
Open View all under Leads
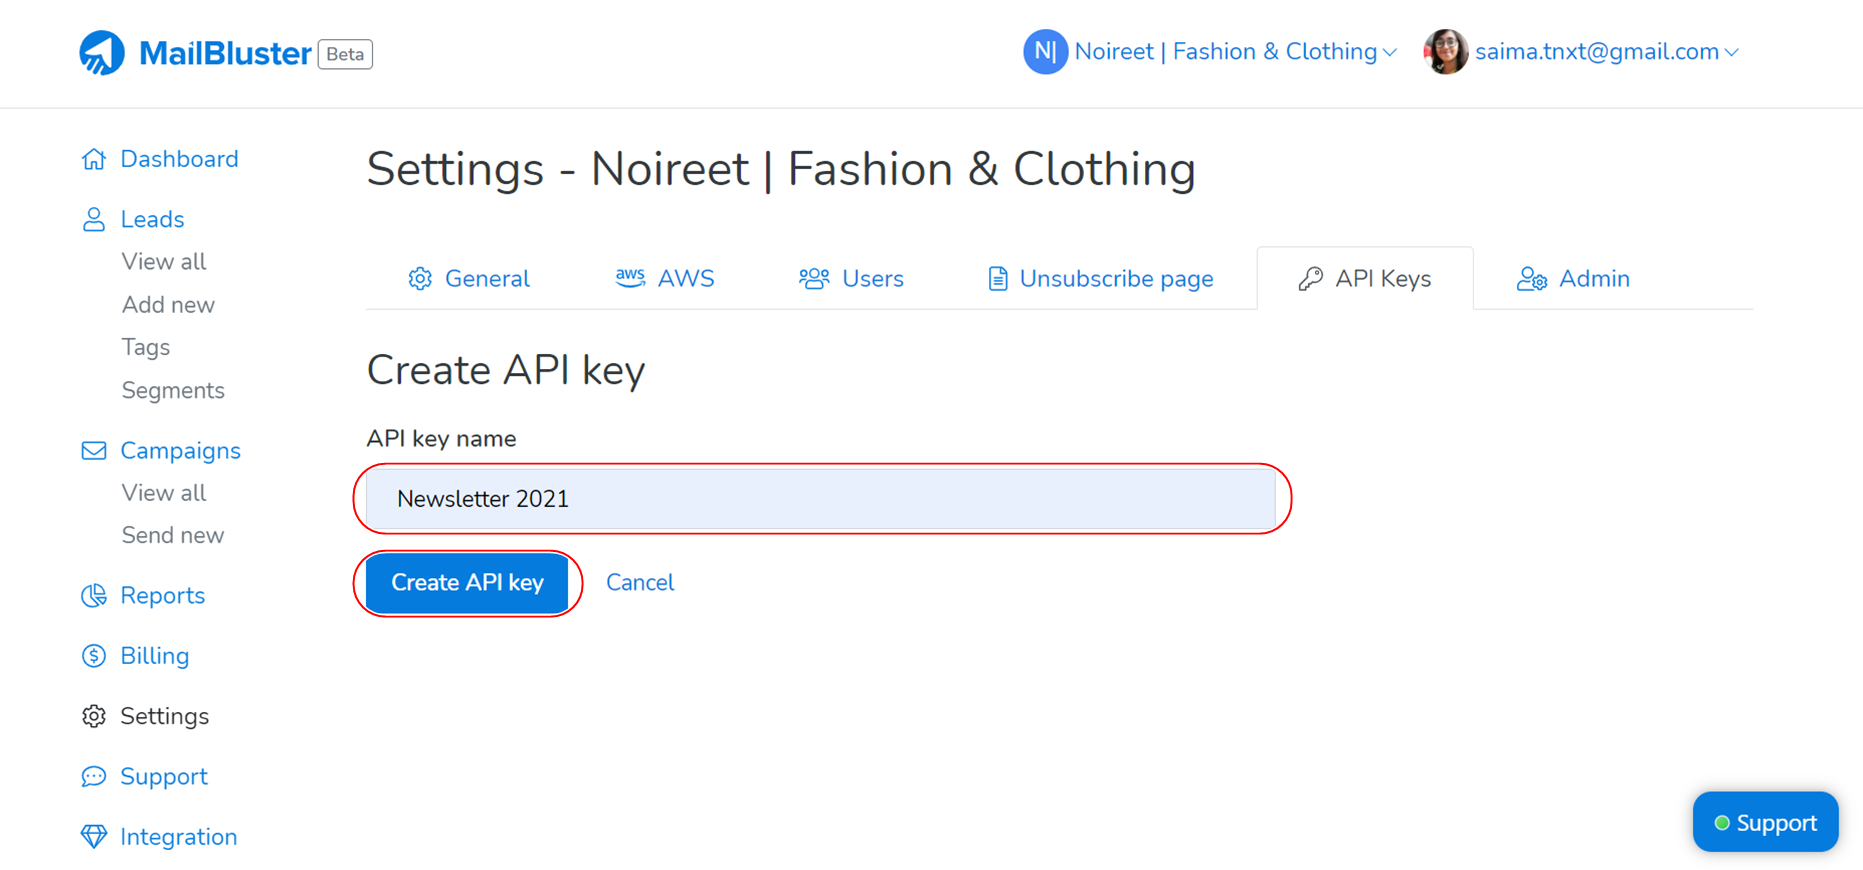tap(164, 262)
